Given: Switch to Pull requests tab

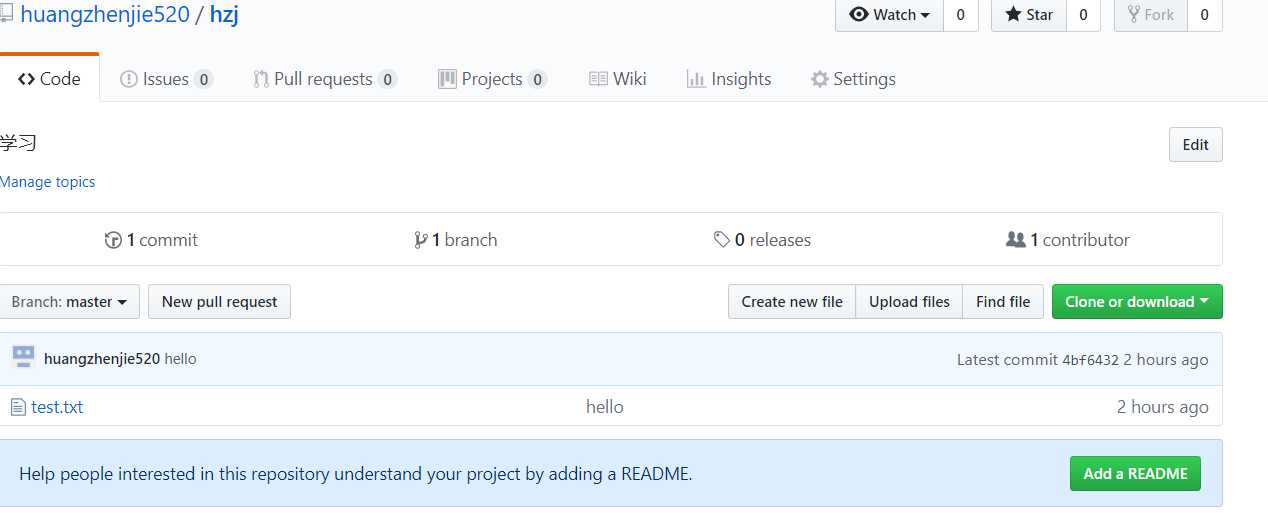Looking at the screenshot, I should tap(324, 79).
